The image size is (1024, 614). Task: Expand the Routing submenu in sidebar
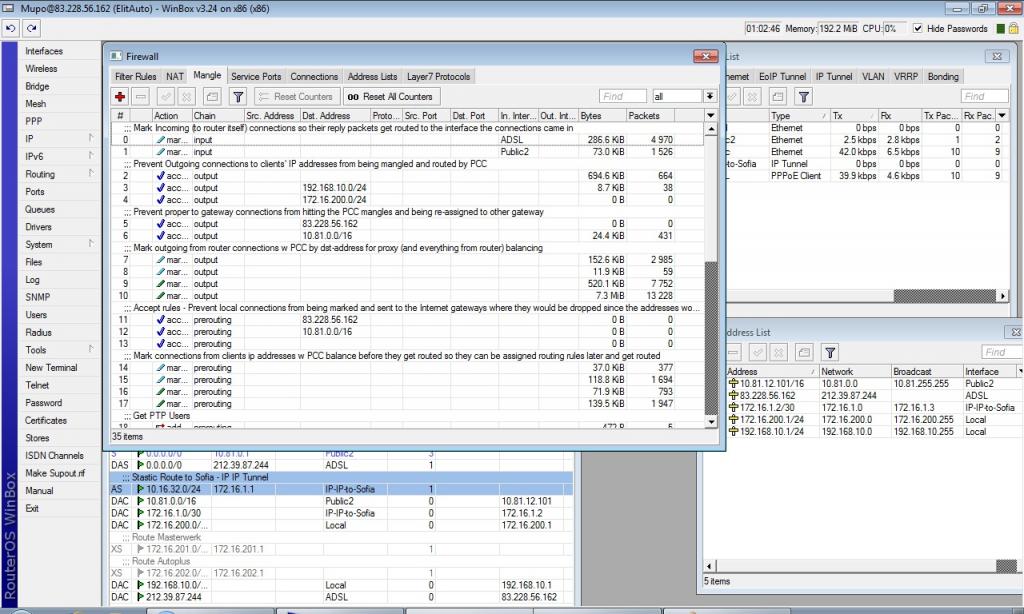pyautogui.click(x=90, y=174)
